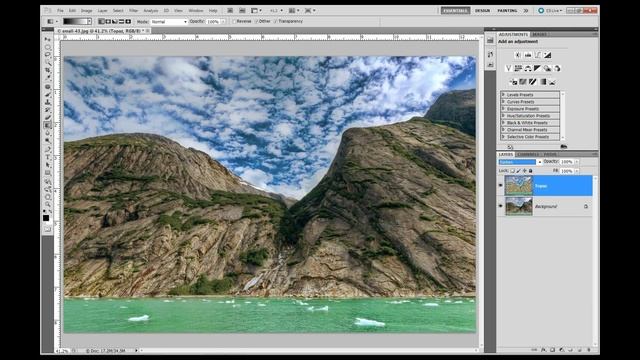Toggle Quick Mask mode
Screen dimensions: 640x360
(x=48, y=229)
